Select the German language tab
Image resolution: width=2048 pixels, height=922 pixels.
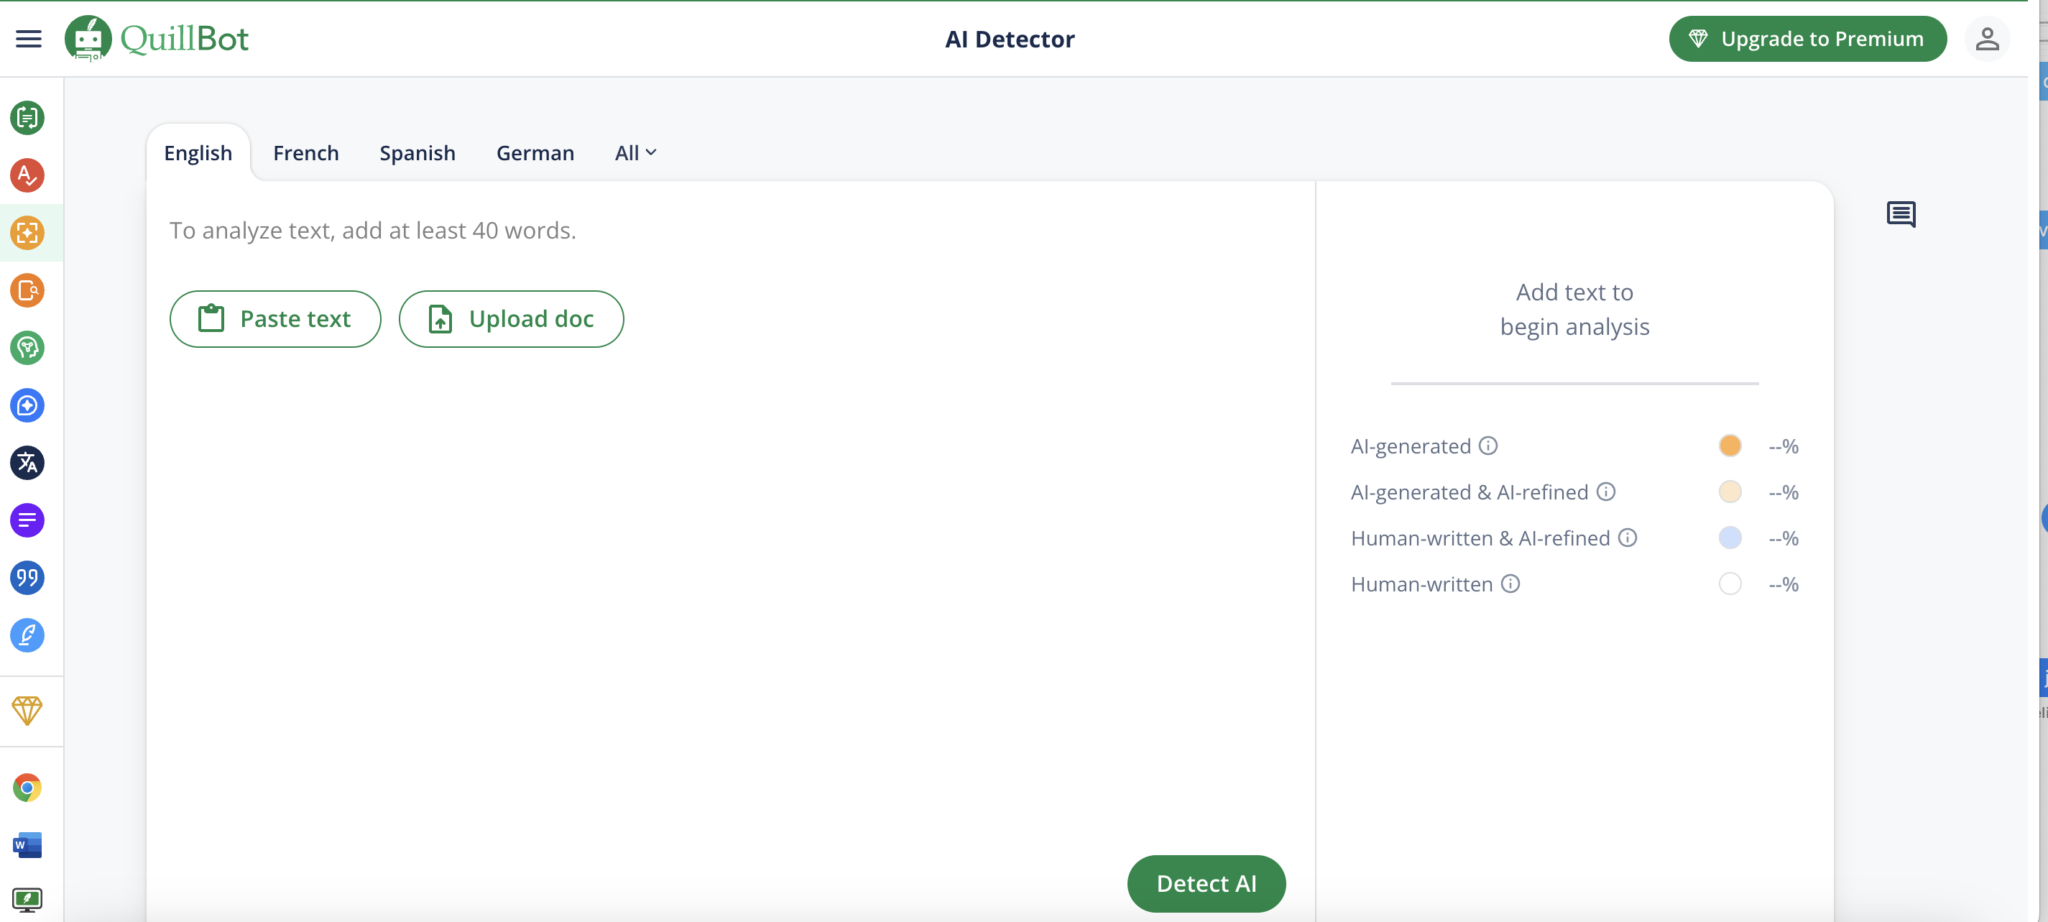pyautogui.click(x=535, y=153)
